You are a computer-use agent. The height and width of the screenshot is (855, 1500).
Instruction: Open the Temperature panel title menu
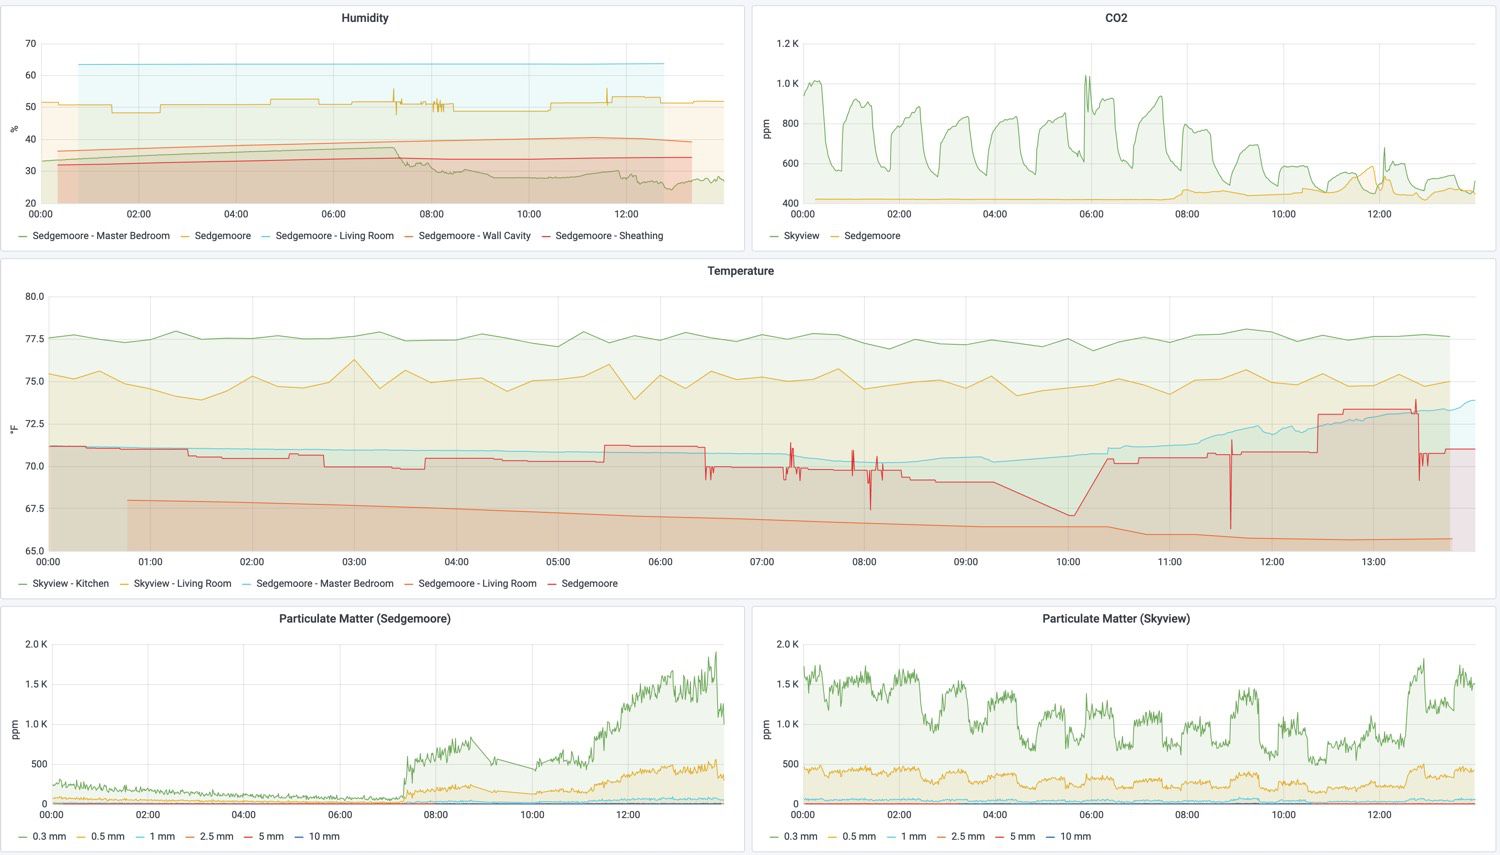coord(740,271)
